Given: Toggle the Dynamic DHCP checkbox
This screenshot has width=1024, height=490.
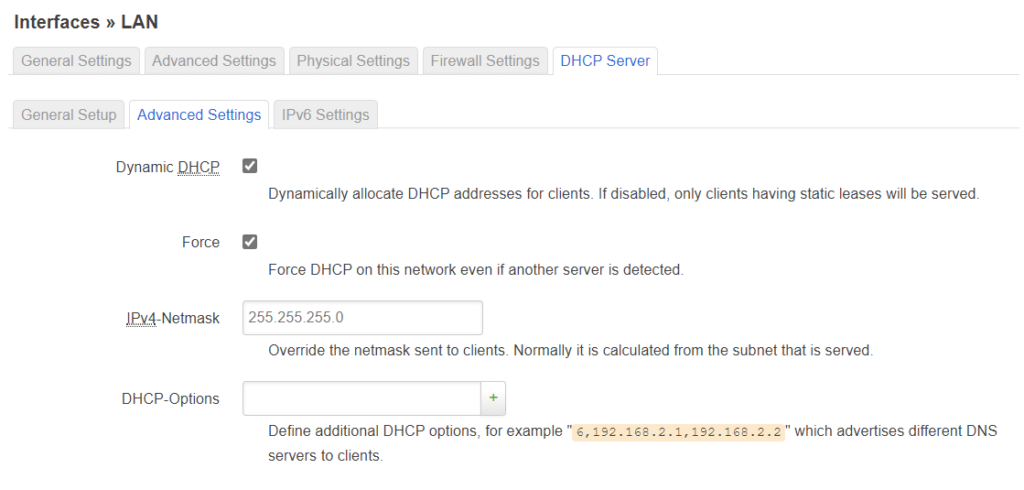Looking at the screenshot, I should pyautogui.click(x=250, y=166).
